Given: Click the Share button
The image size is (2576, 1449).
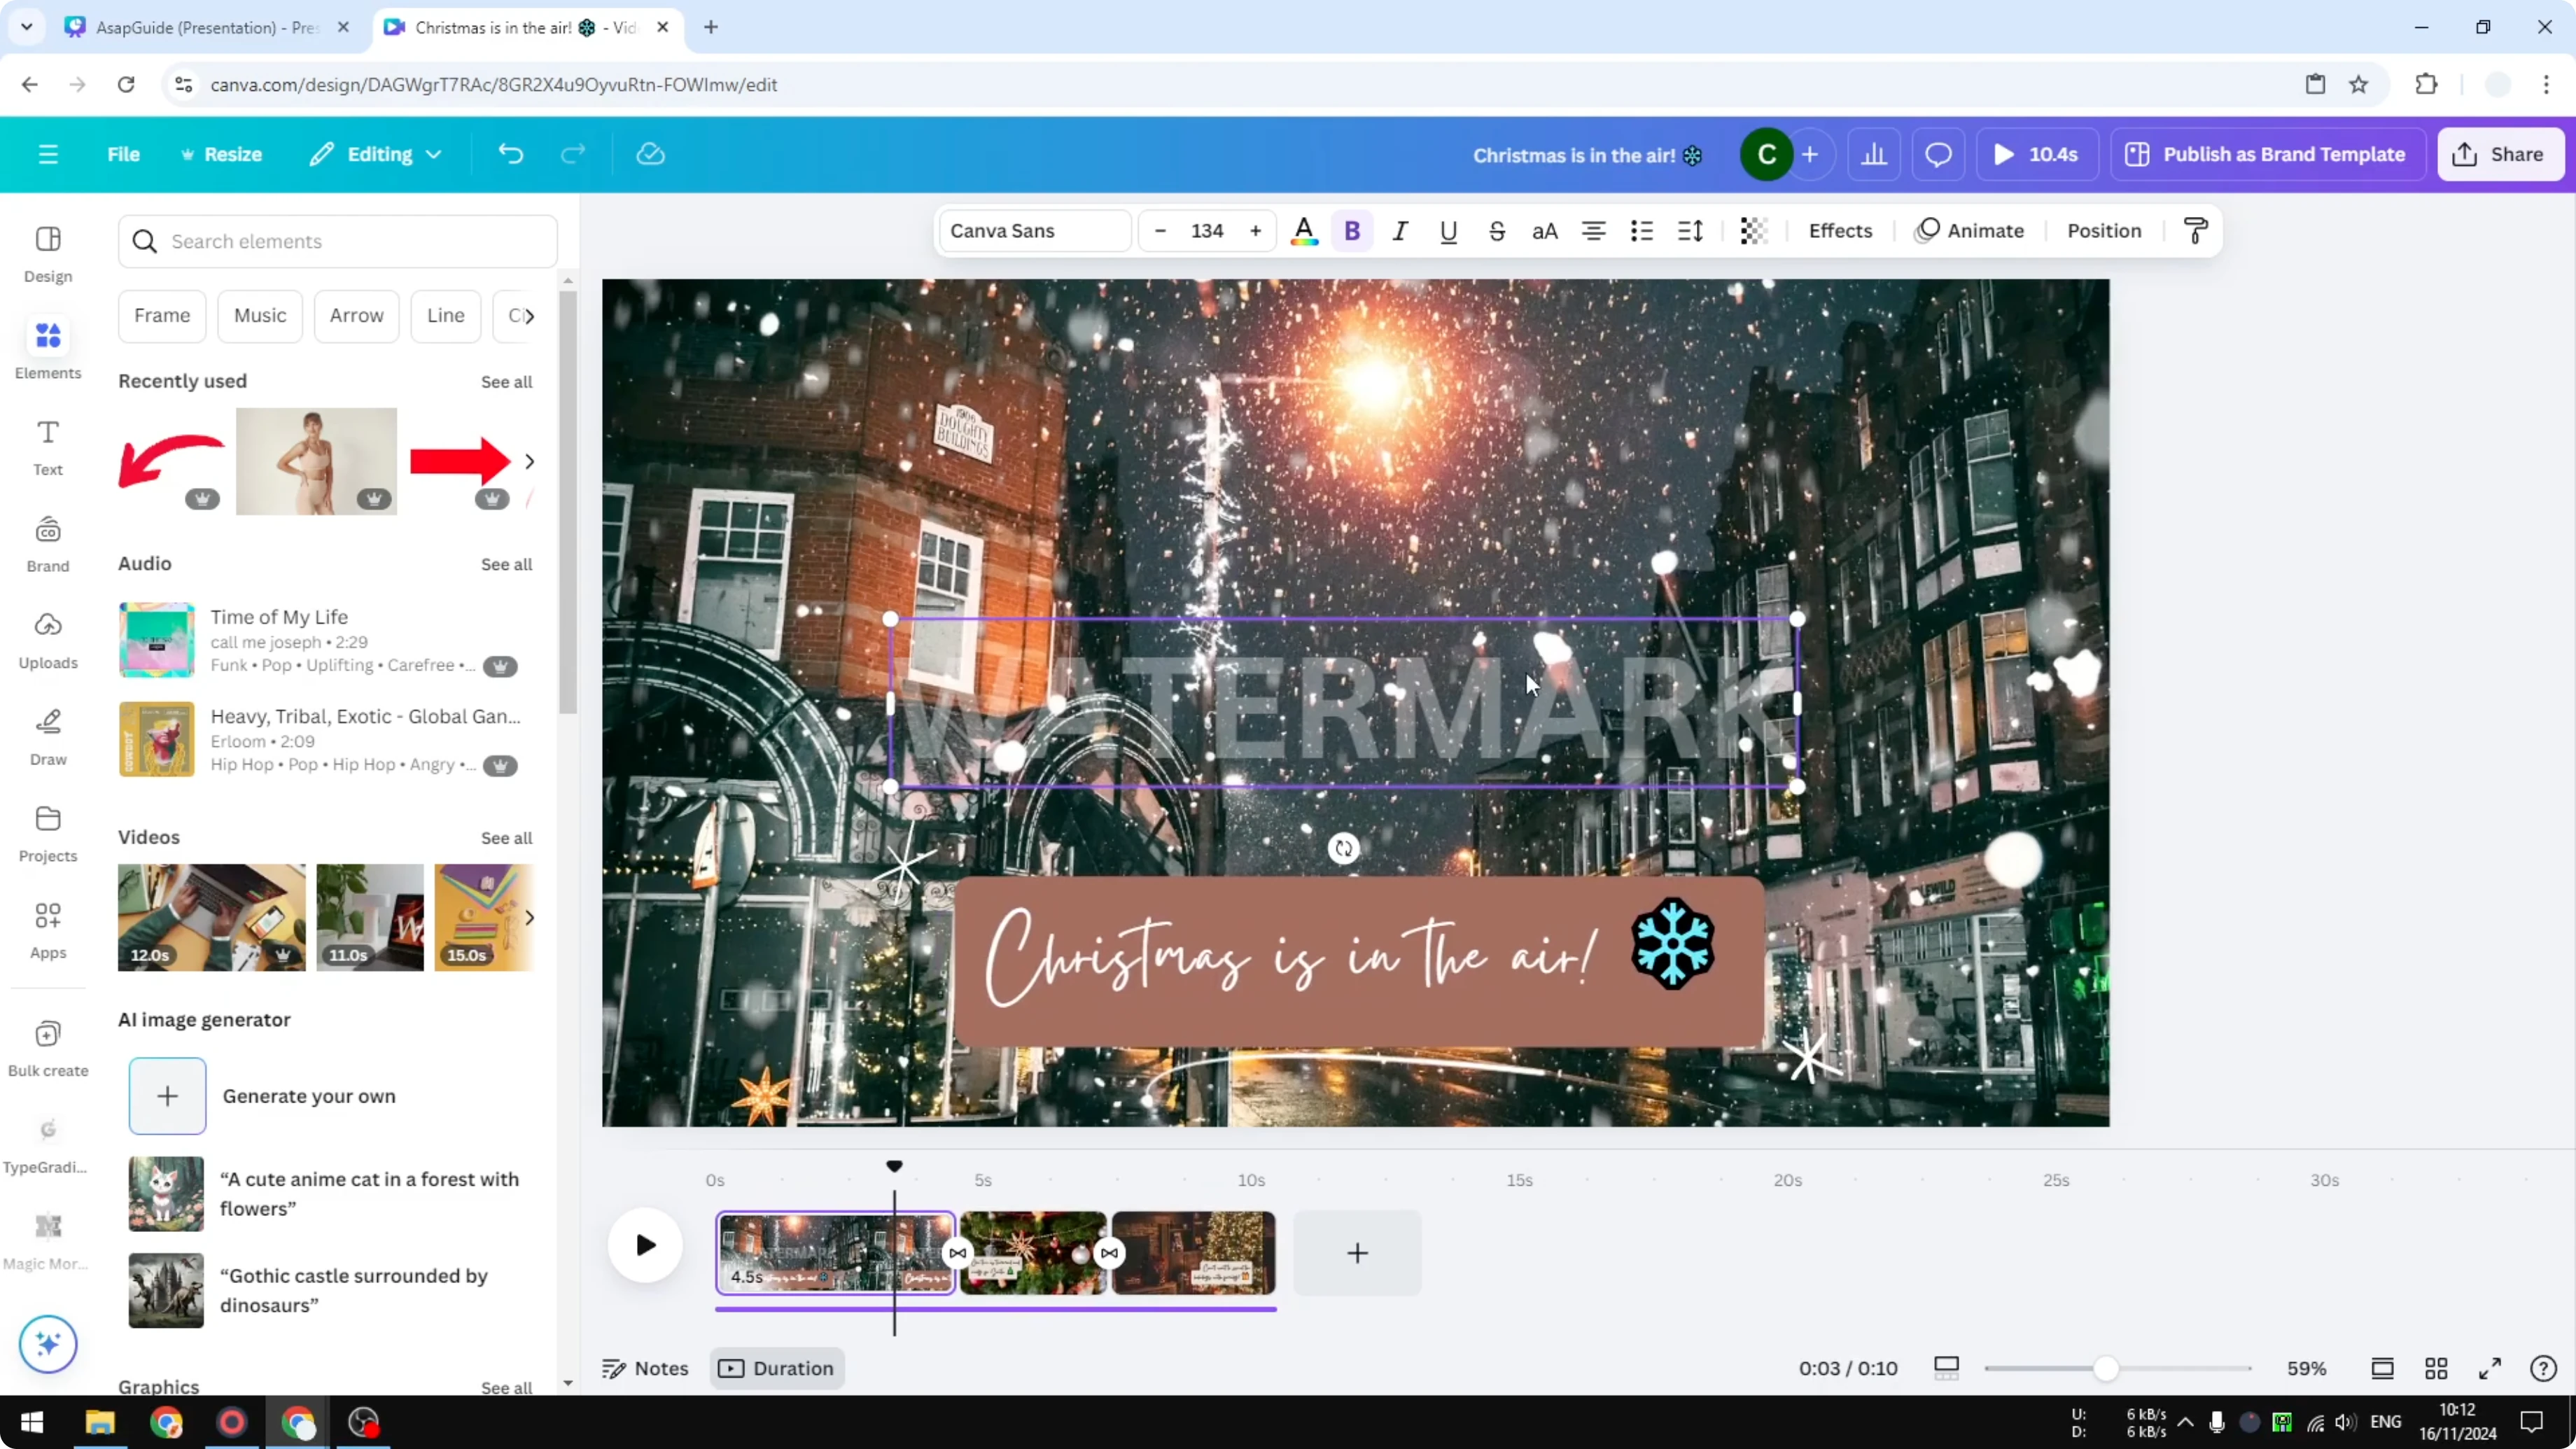Looking at the screenshot, I should [x=2500, y=153].
